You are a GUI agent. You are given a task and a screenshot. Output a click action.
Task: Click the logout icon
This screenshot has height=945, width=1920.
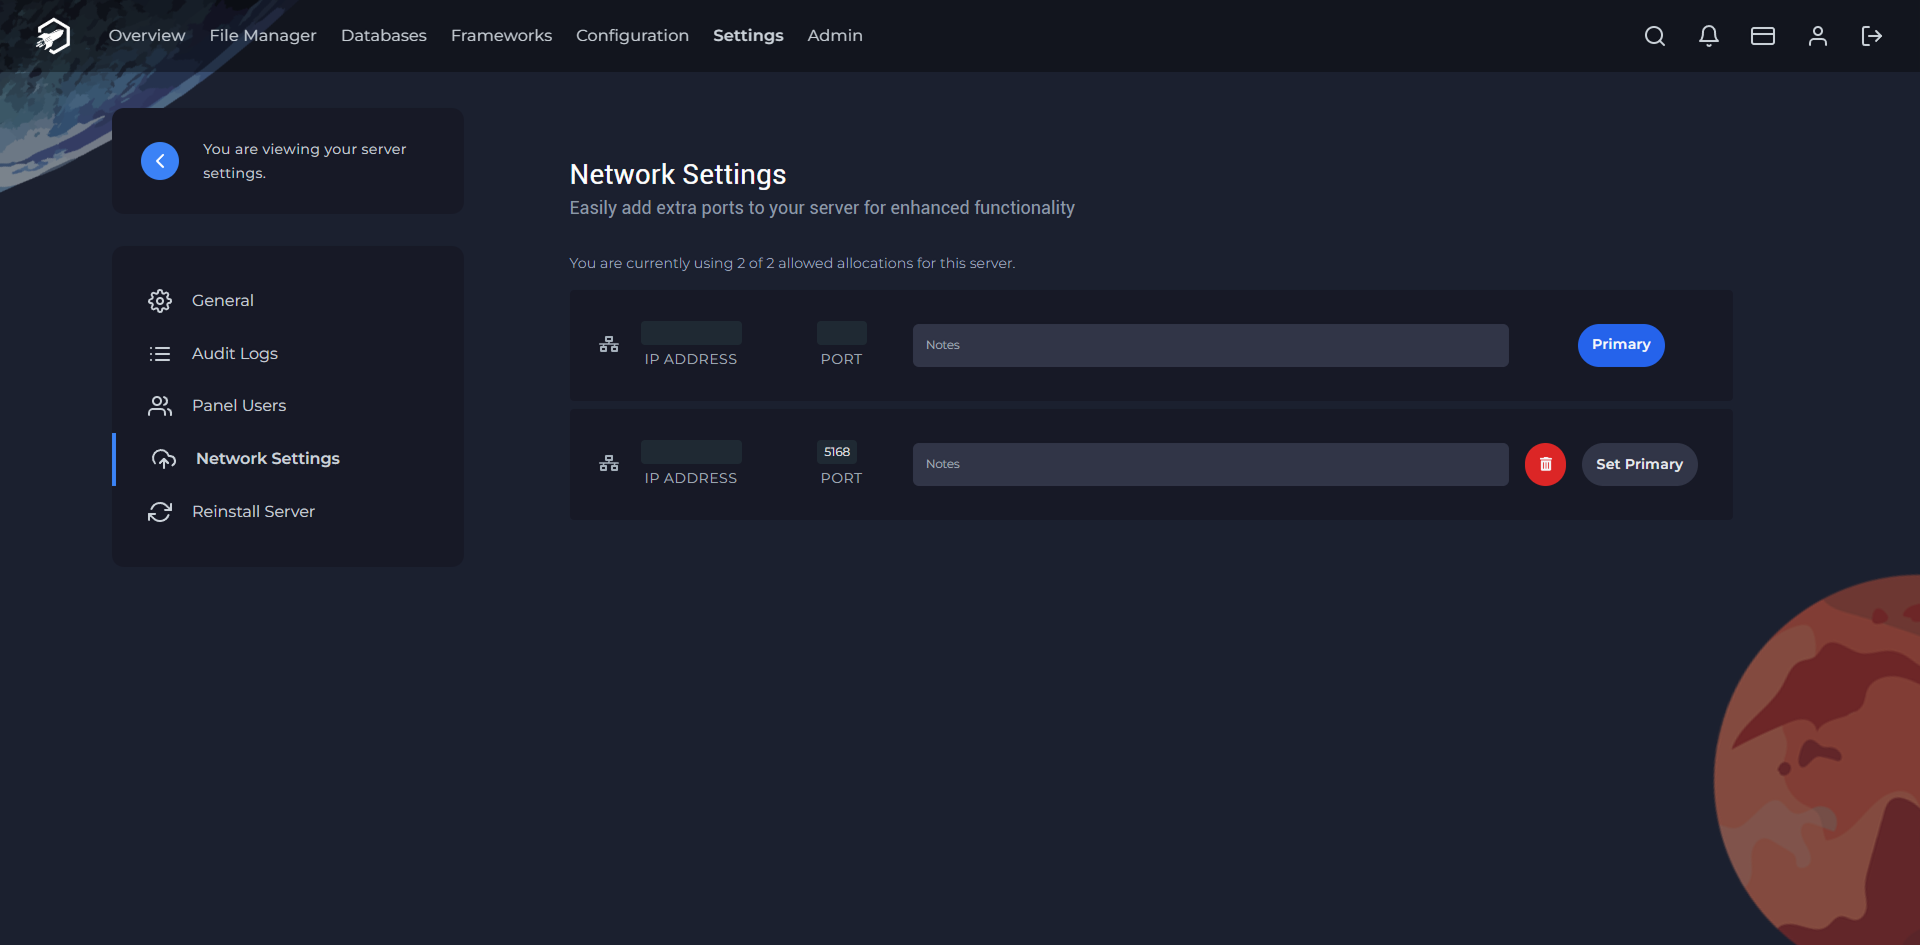pyautogui.click(x=1872, y=36)
